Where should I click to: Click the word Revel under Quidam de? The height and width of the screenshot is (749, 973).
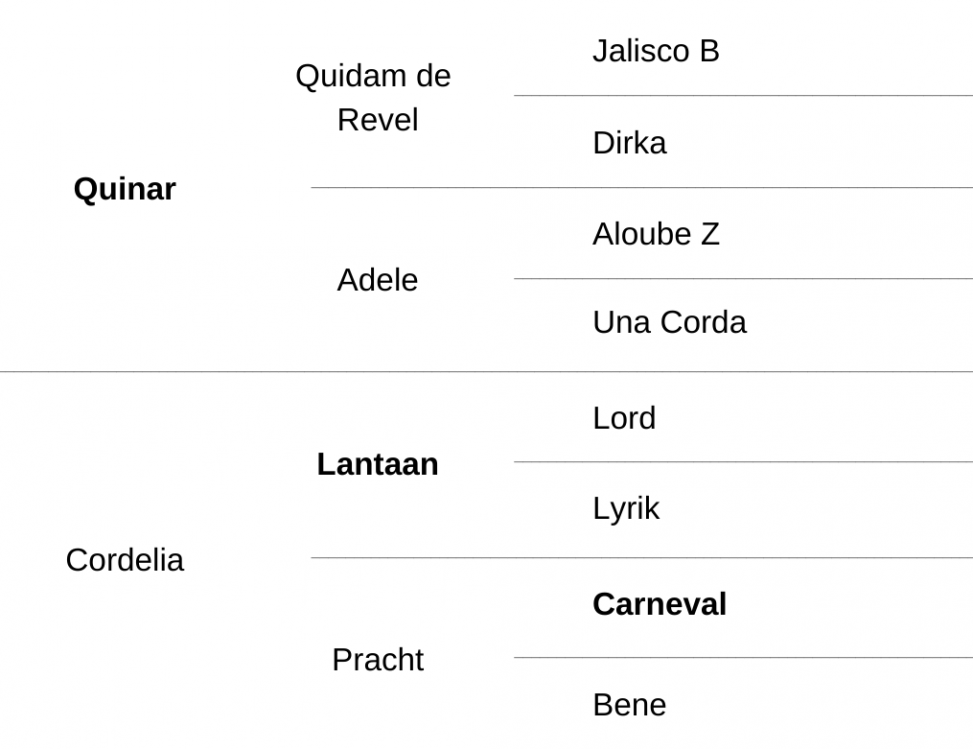377,120
